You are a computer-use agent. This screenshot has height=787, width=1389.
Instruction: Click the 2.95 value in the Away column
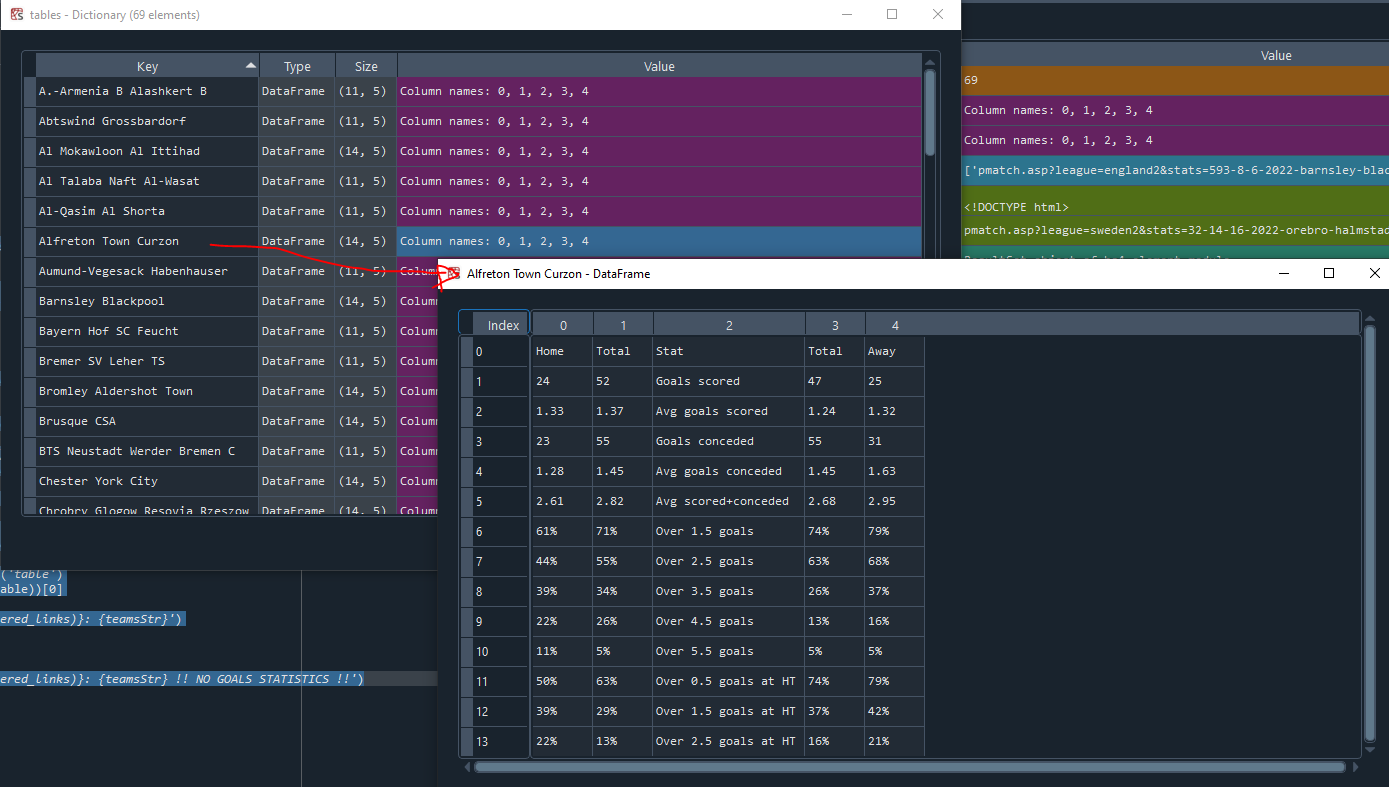pos(895,501)
